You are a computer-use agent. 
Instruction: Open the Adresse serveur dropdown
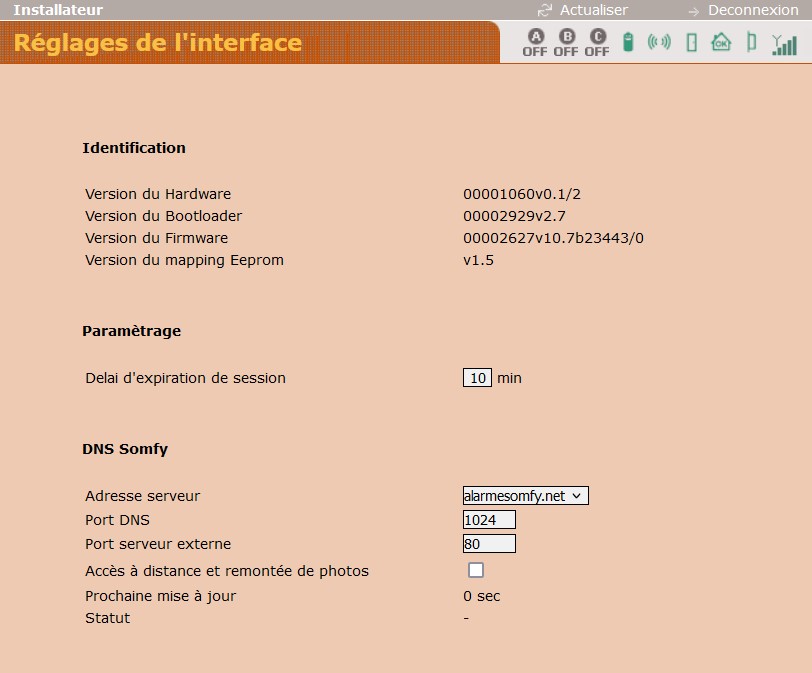[525, 495]
